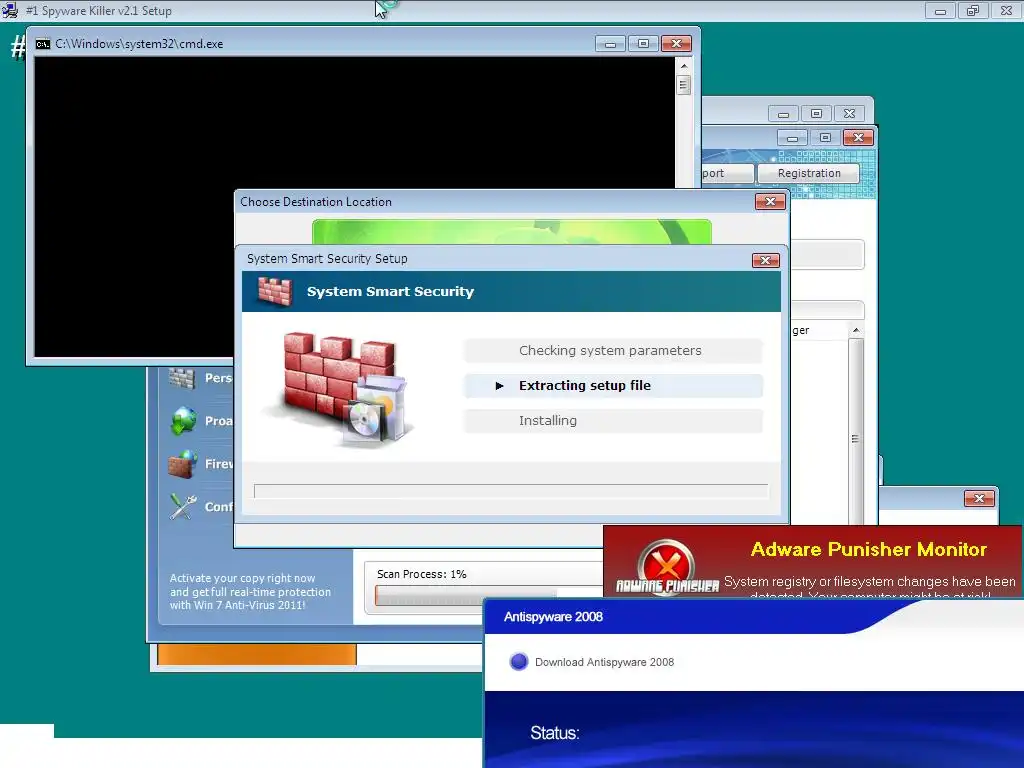Click the play arrow beside Extracting setup file
The height and width of the screenshot is (768, 1024).
pyautogui.click(x=500, y=386)
